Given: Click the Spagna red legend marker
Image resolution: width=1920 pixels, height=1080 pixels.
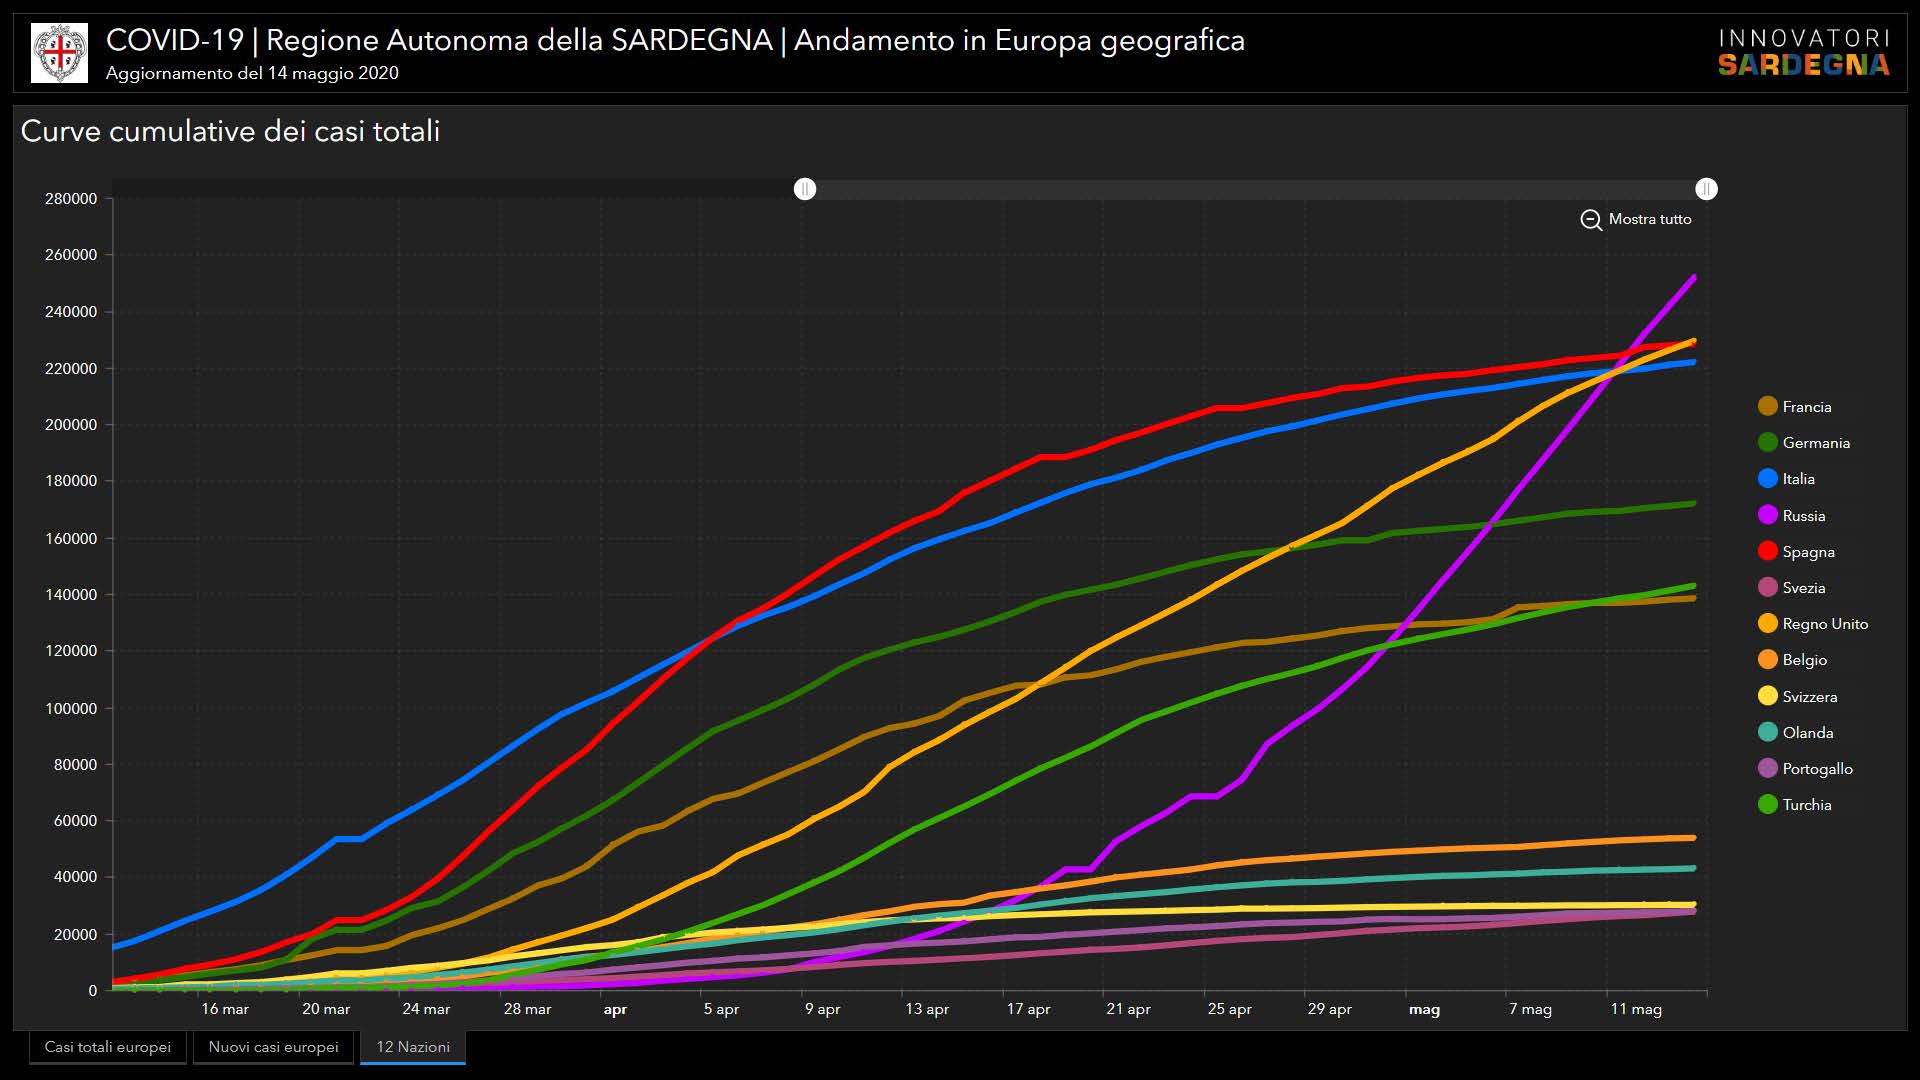Looking at the screenshot, I should (x=1767, y=551).
